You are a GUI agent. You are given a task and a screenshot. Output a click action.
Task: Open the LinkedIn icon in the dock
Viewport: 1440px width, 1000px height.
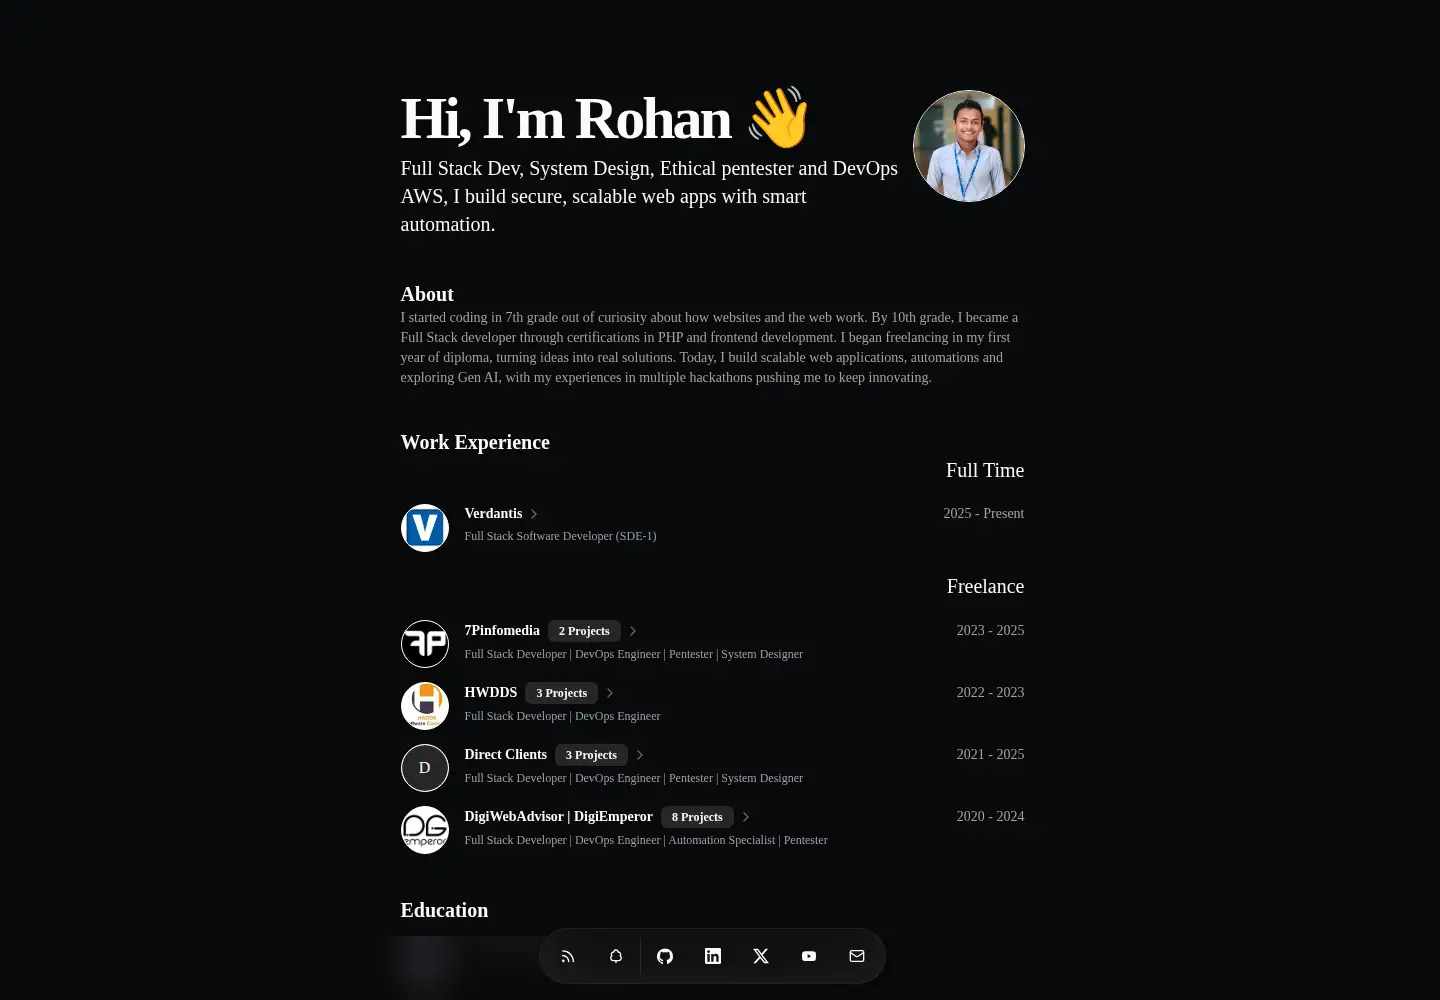[713, 956]
